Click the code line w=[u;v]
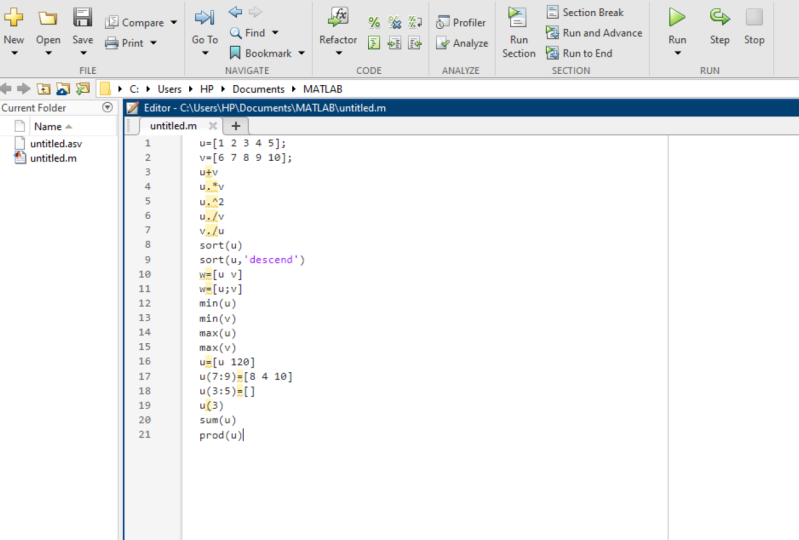 click(221, 289)
